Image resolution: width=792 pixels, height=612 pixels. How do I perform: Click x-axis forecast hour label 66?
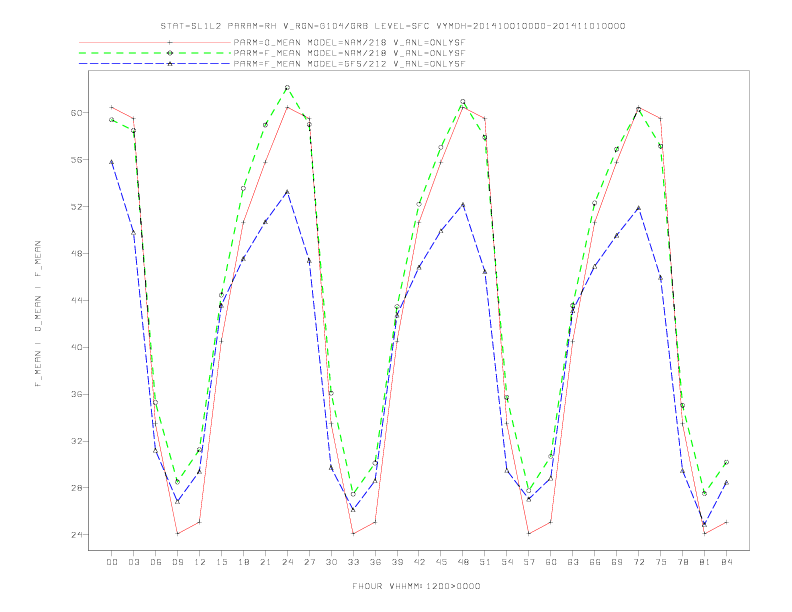coord(595,562)
